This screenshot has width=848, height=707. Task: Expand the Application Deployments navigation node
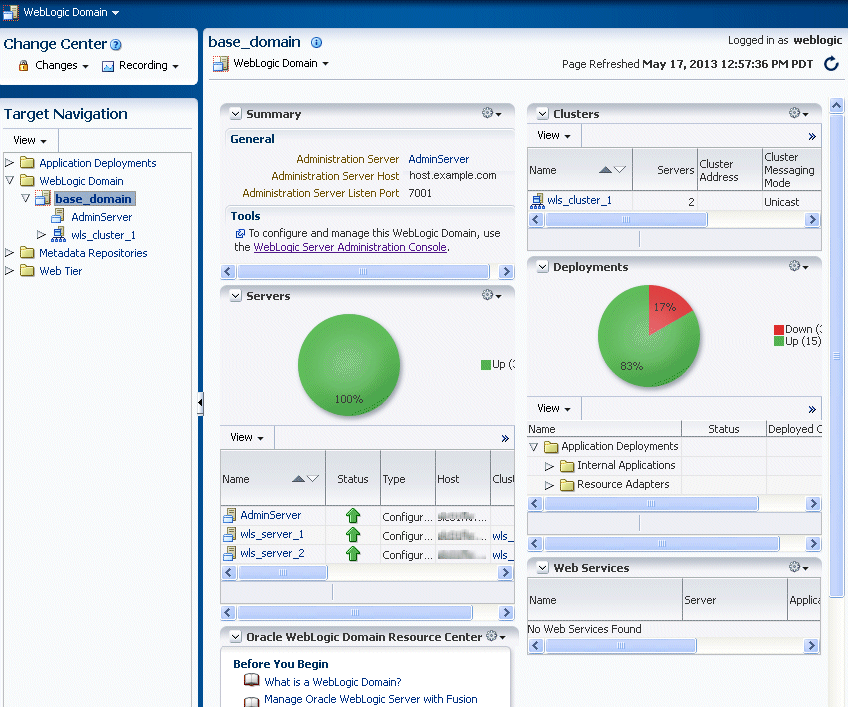click(x=9, y=162)
